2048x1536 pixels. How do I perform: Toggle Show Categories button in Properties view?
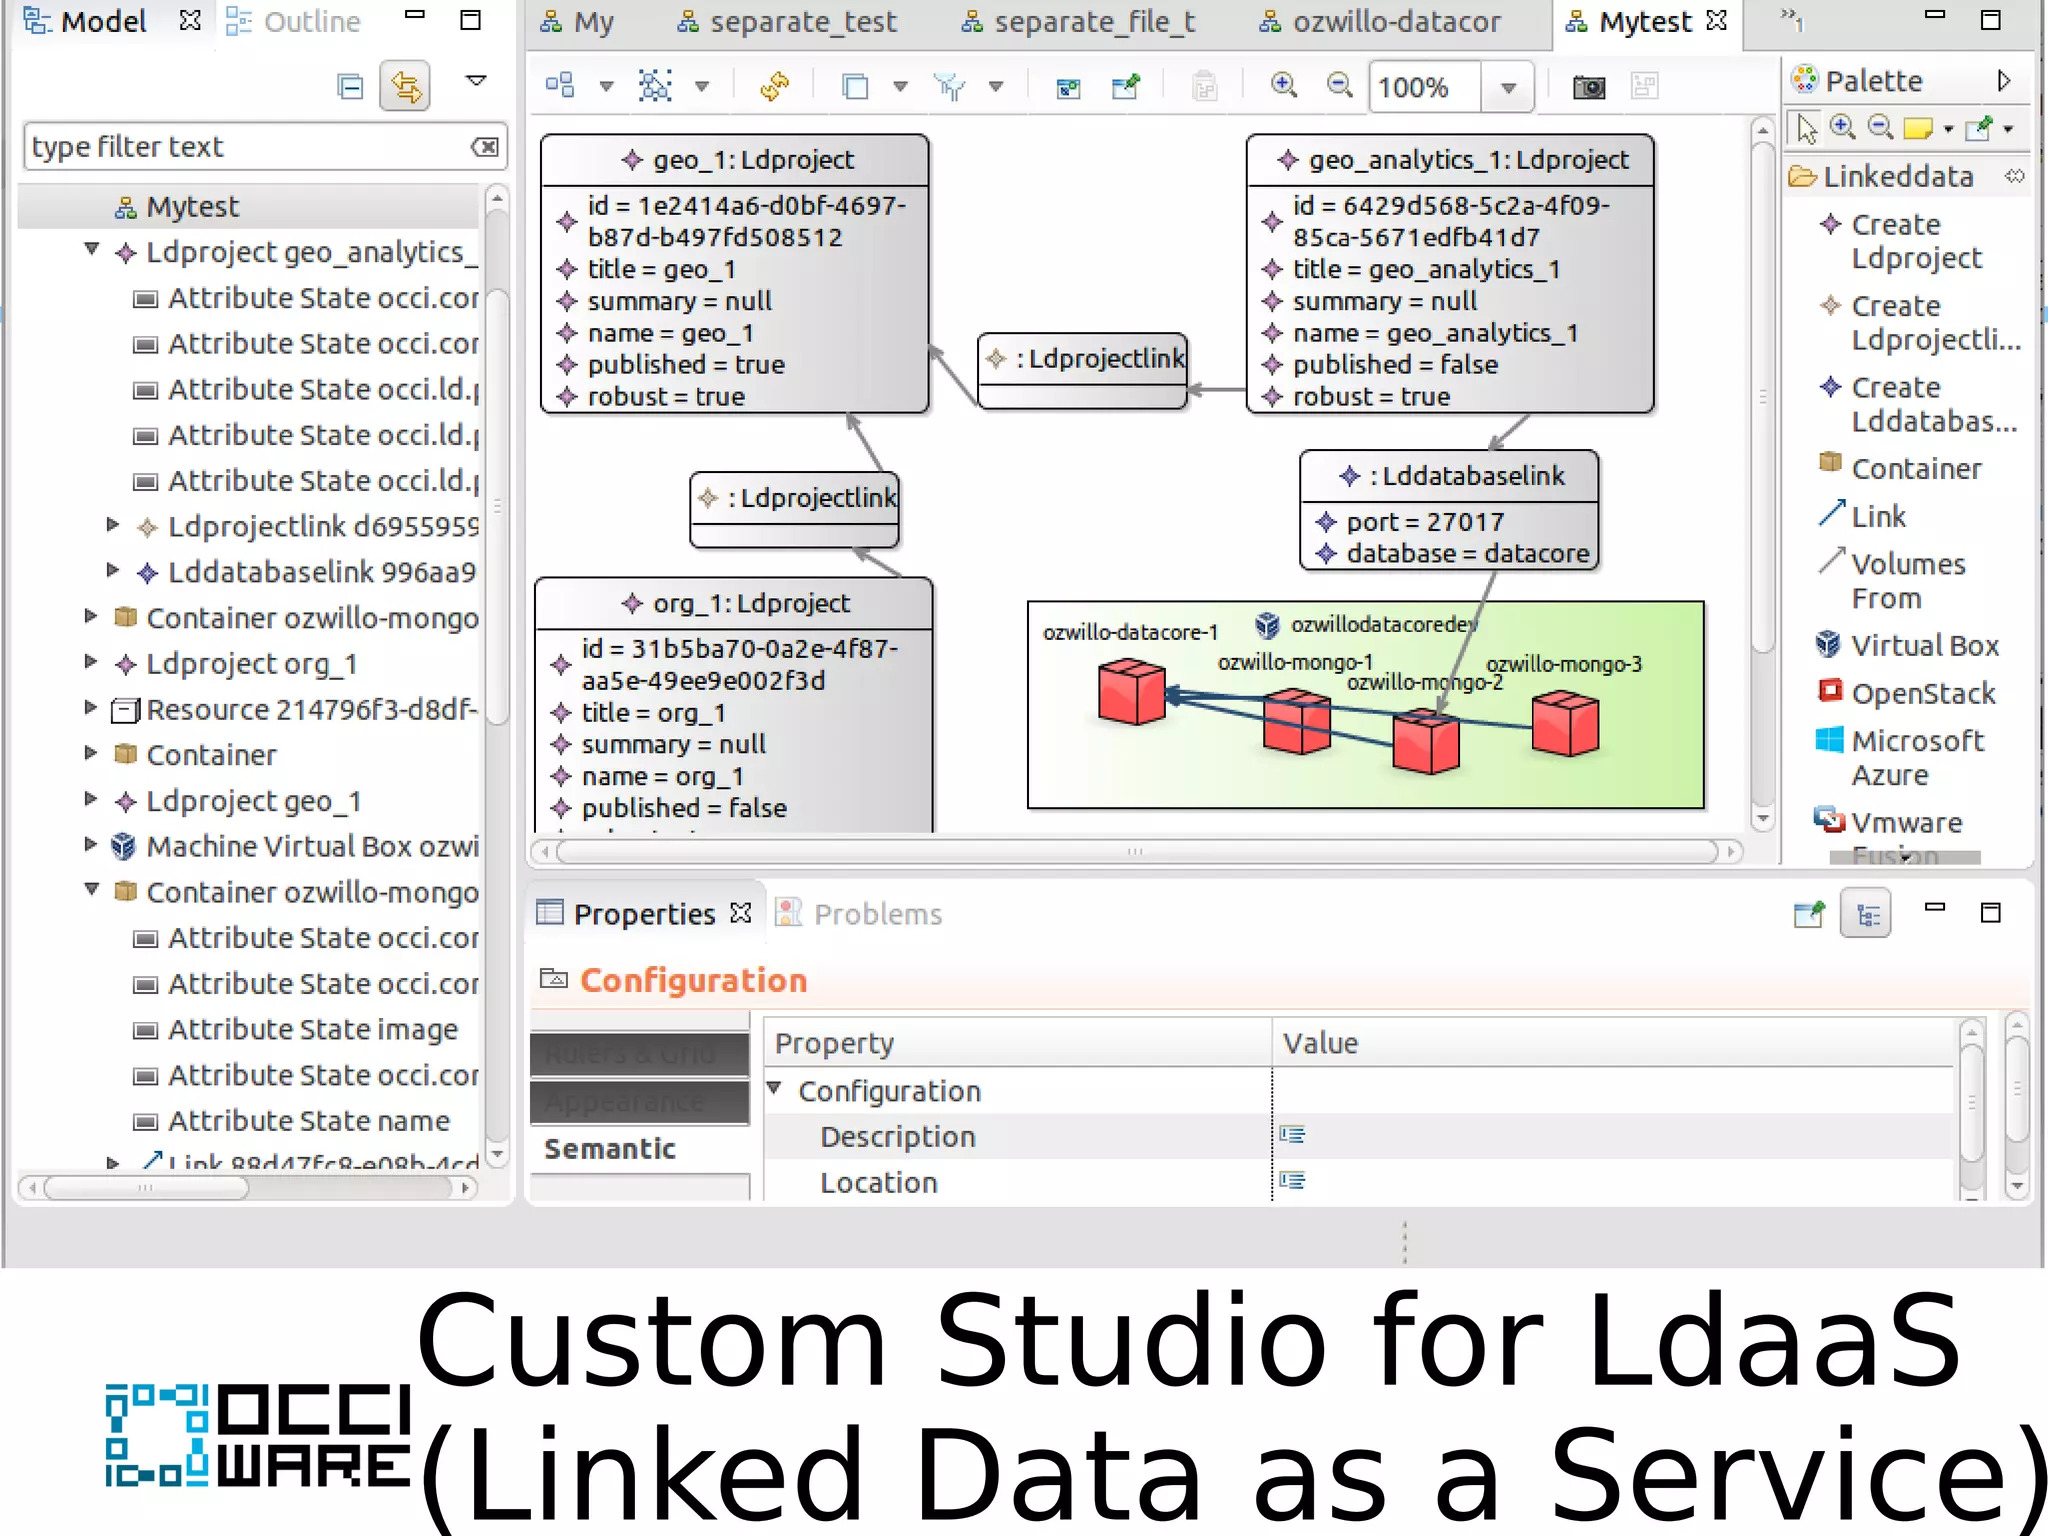point(1866,914)
